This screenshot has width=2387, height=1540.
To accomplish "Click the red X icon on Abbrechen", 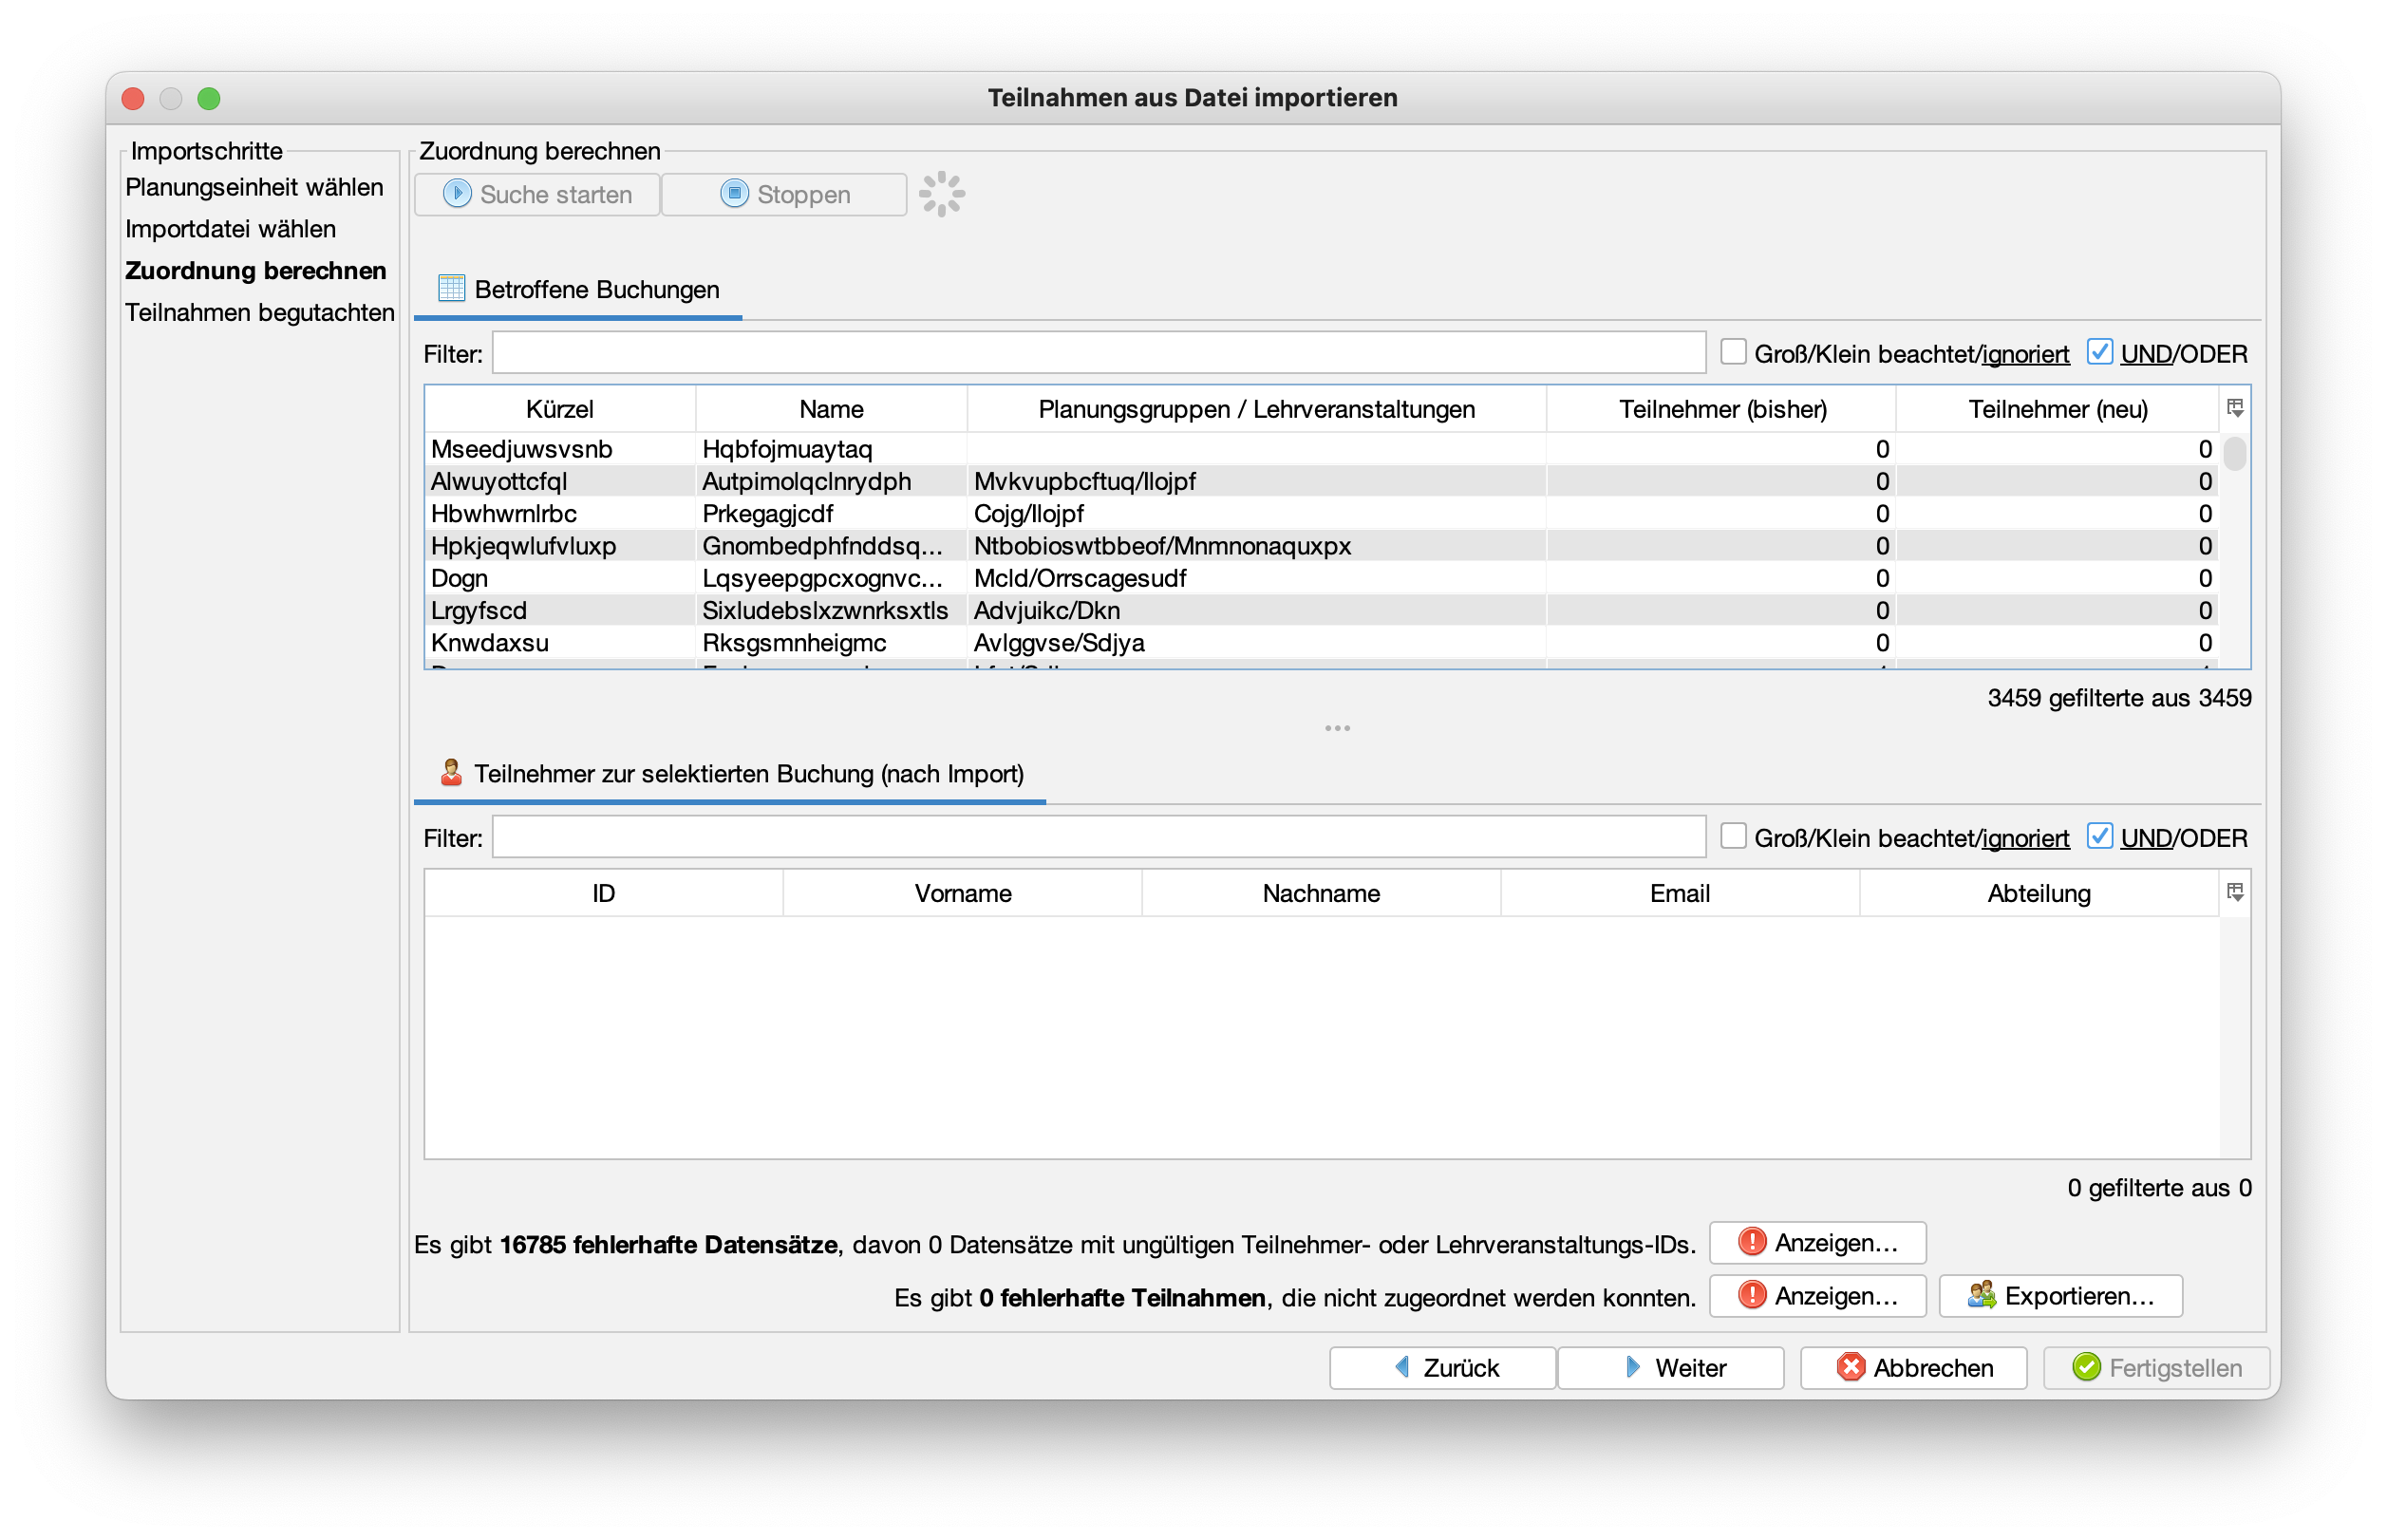I will tap(1850, 1367).
